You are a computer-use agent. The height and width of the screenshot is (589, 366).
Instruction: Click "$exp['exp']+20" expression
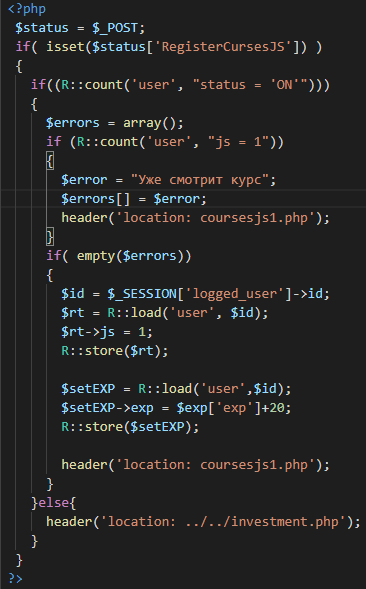point(230,408)
